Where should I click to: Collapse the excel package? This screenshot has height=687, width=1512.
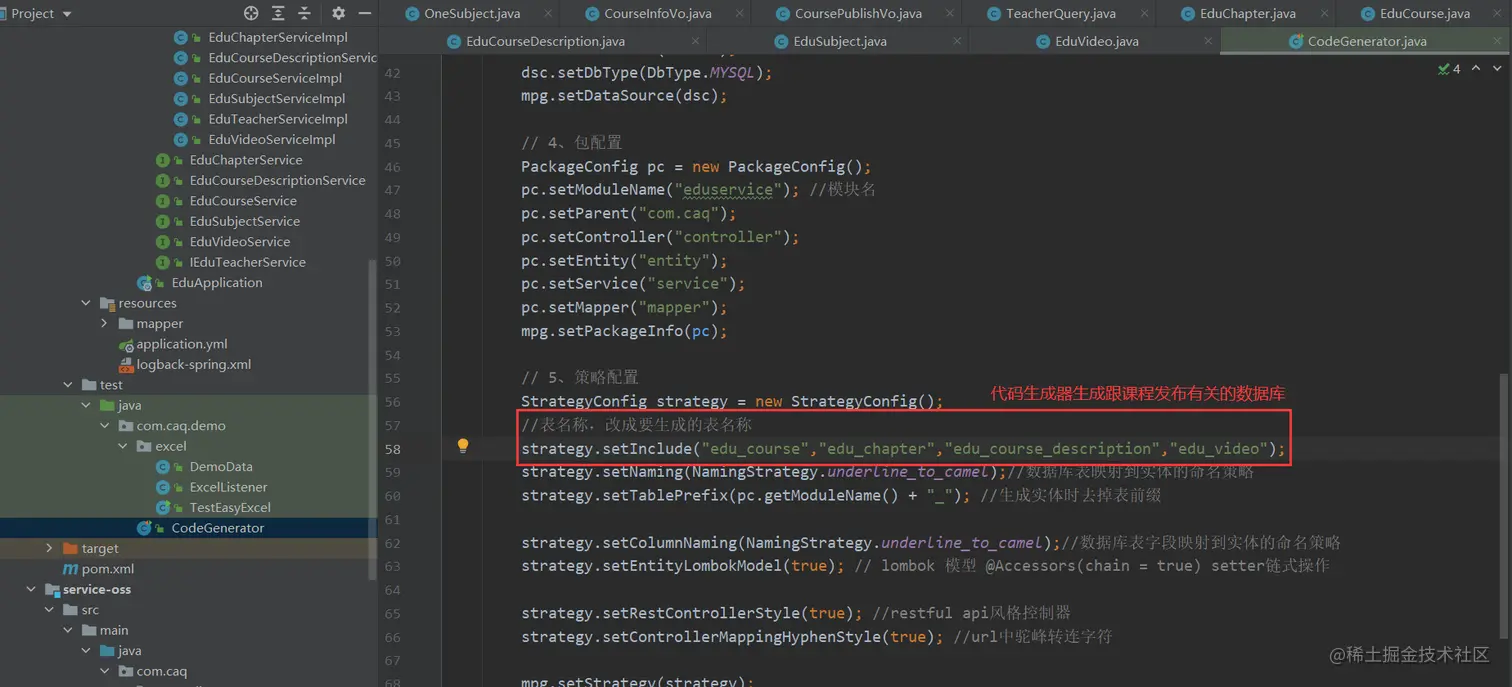[123, 446]
